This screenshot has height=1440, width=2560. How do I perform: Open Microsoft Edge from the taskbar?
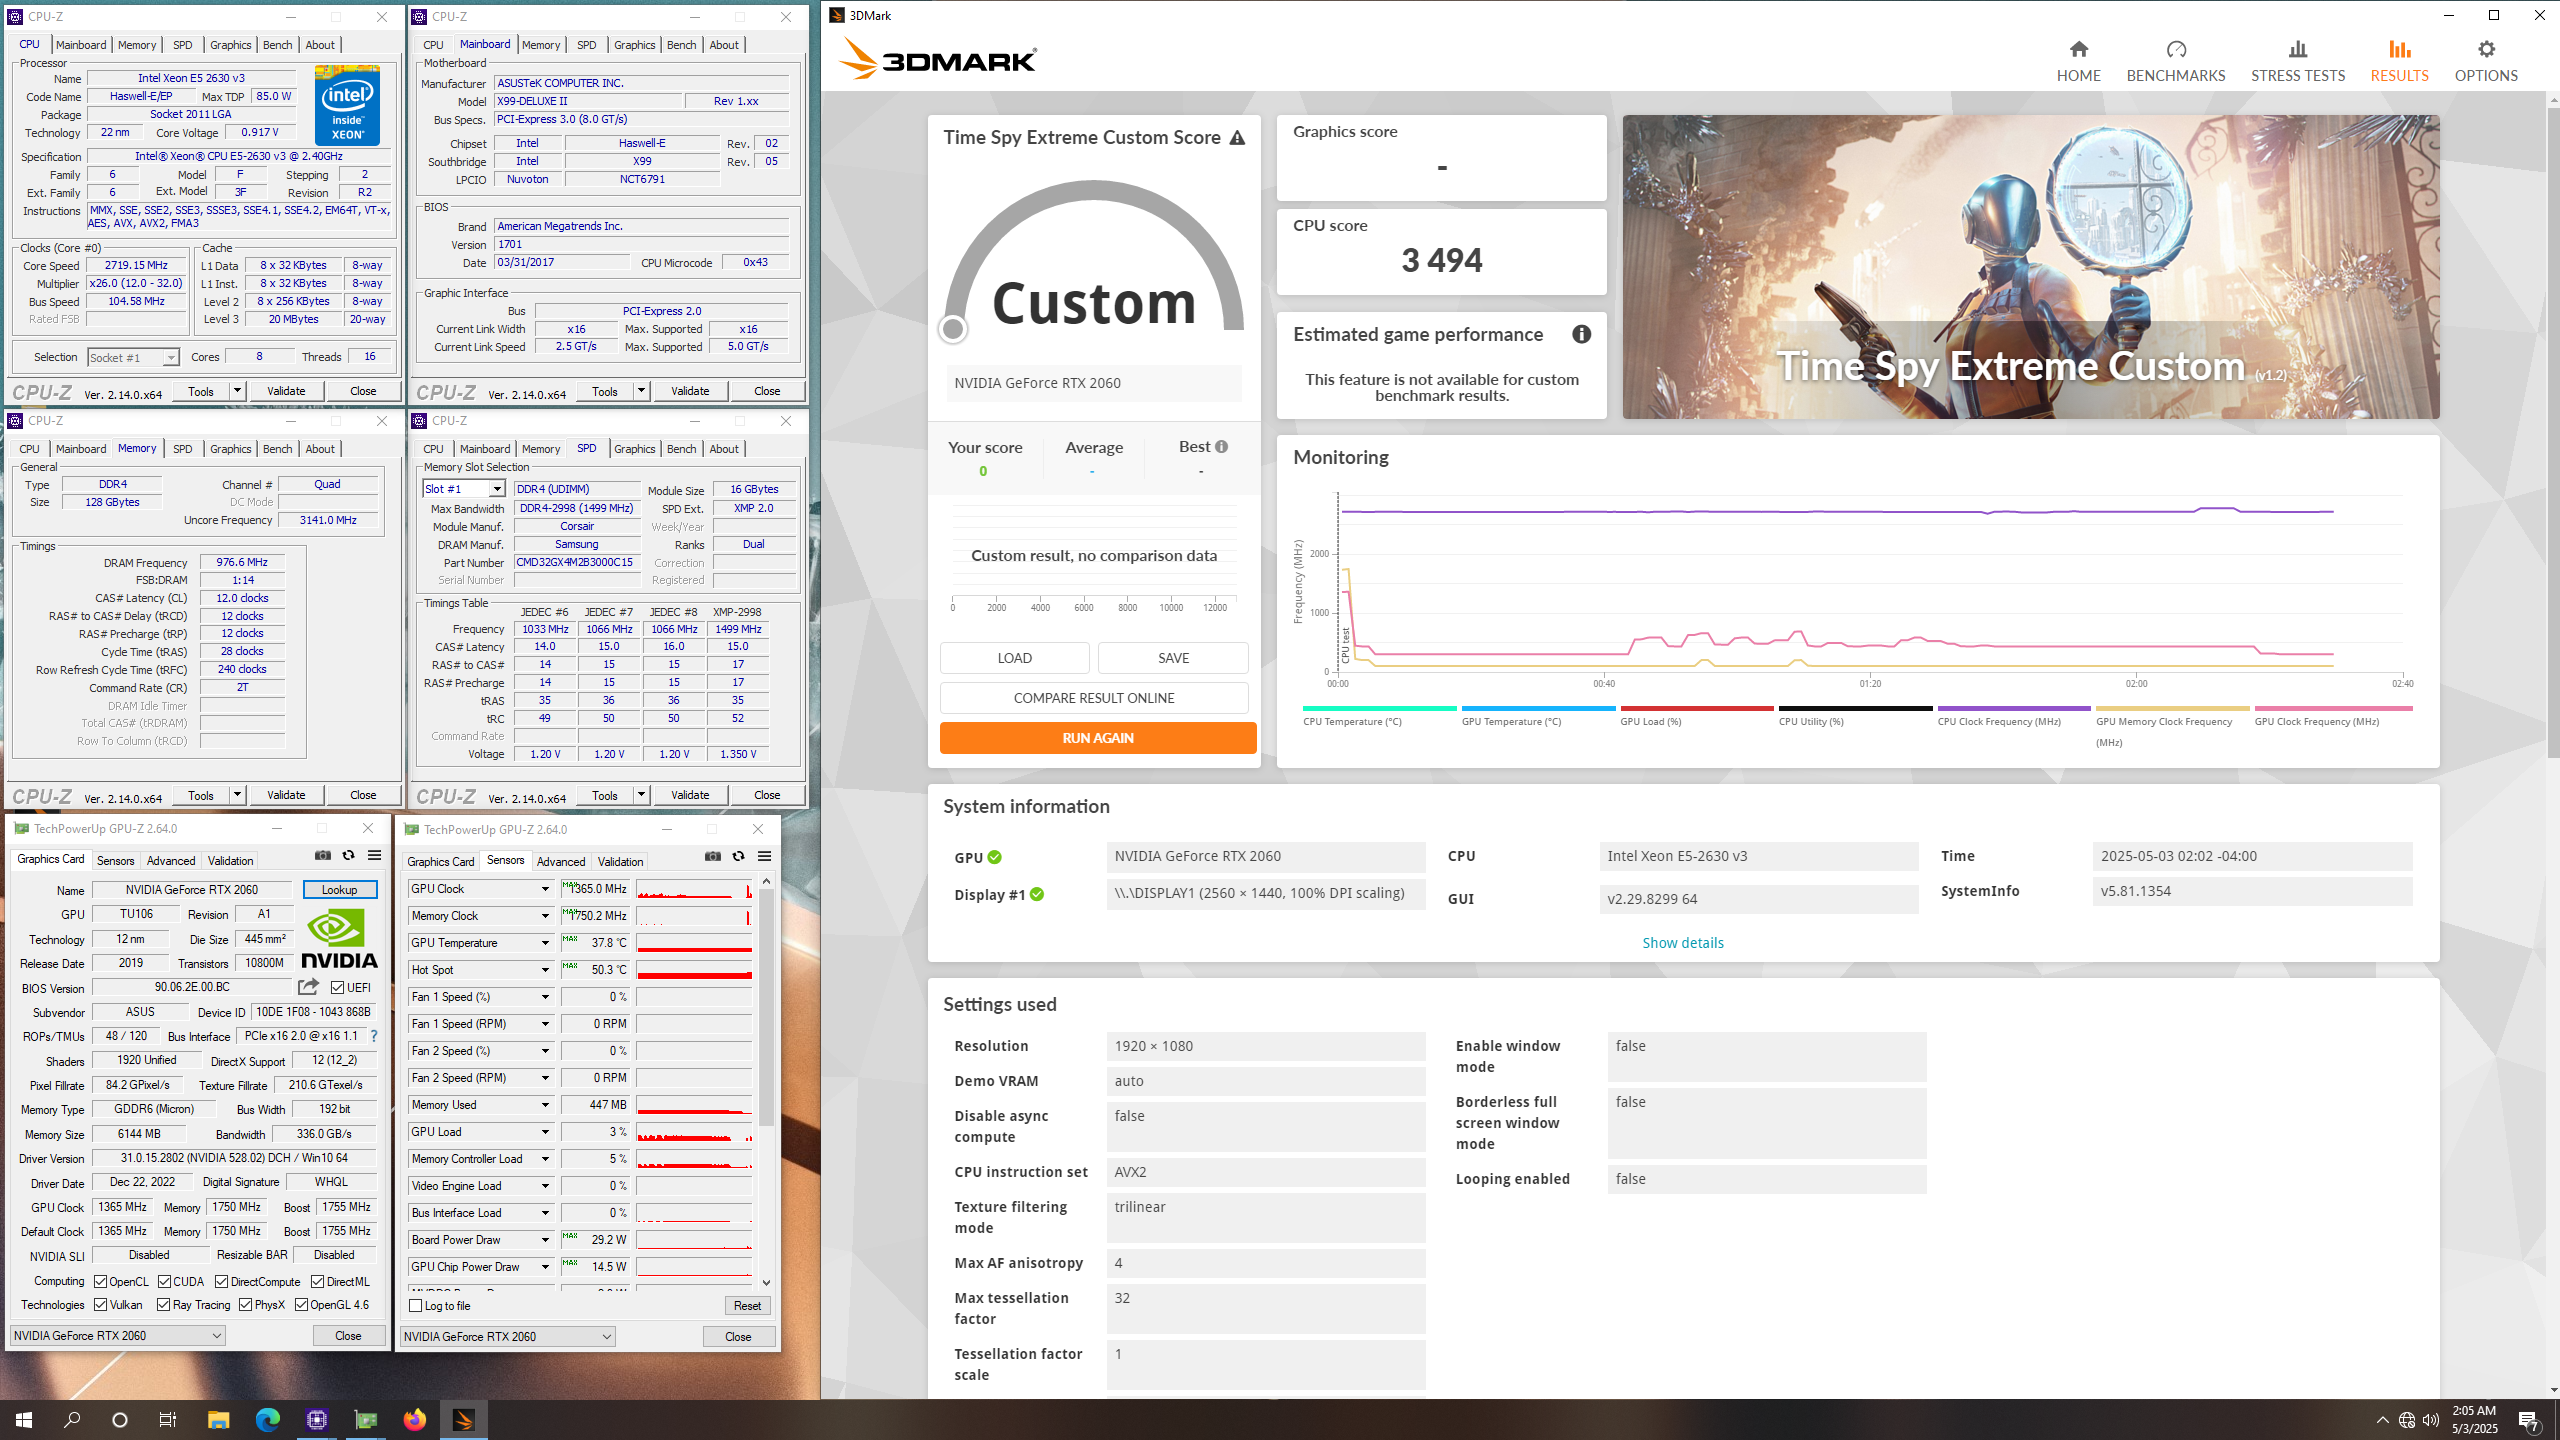coord(267,1419)
